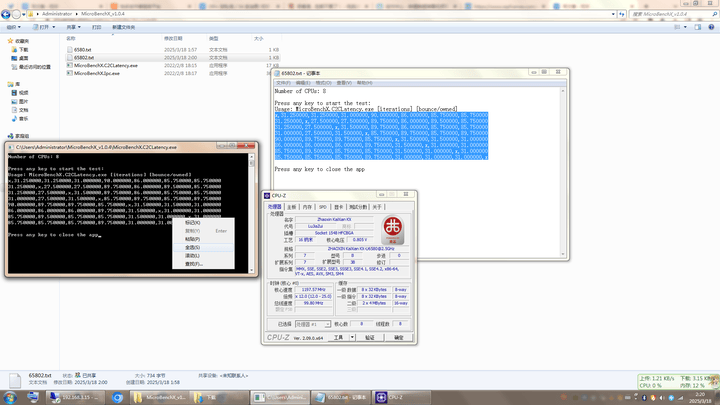Screen dimensions: 720x405
Task: Click CPU-Z 验证 (Validate) button
Action: [x=370, y=338]
